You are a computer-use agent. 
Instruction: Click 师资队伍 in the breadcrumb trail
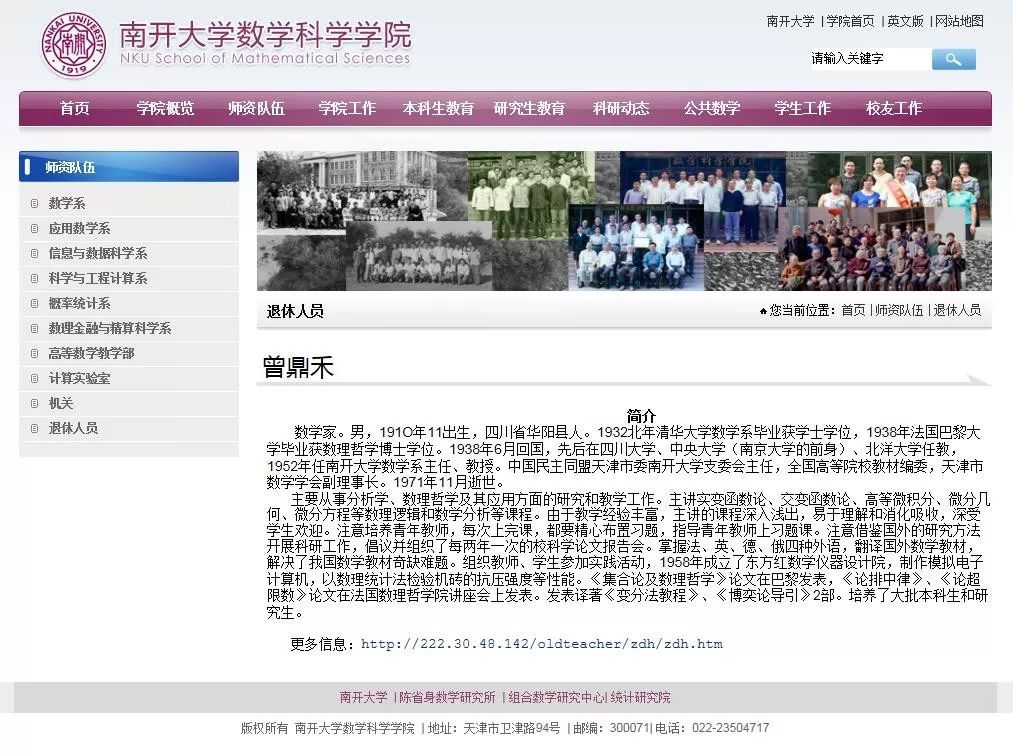click(x=899, y=311)
